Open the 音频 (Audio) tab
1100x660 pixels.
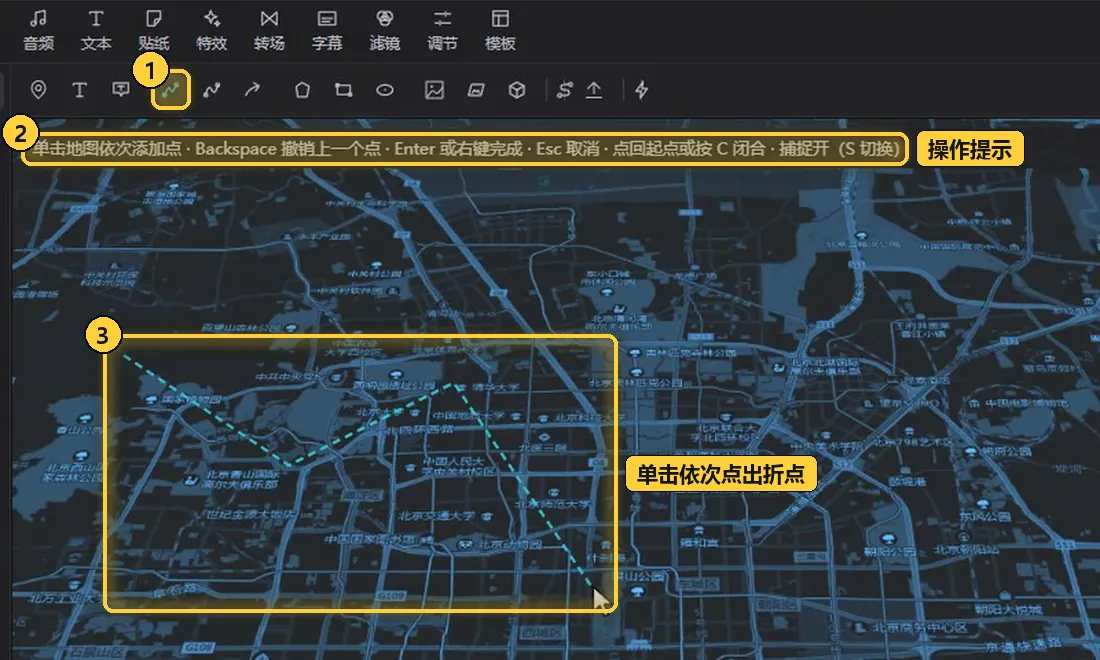[x=39, y=31]
